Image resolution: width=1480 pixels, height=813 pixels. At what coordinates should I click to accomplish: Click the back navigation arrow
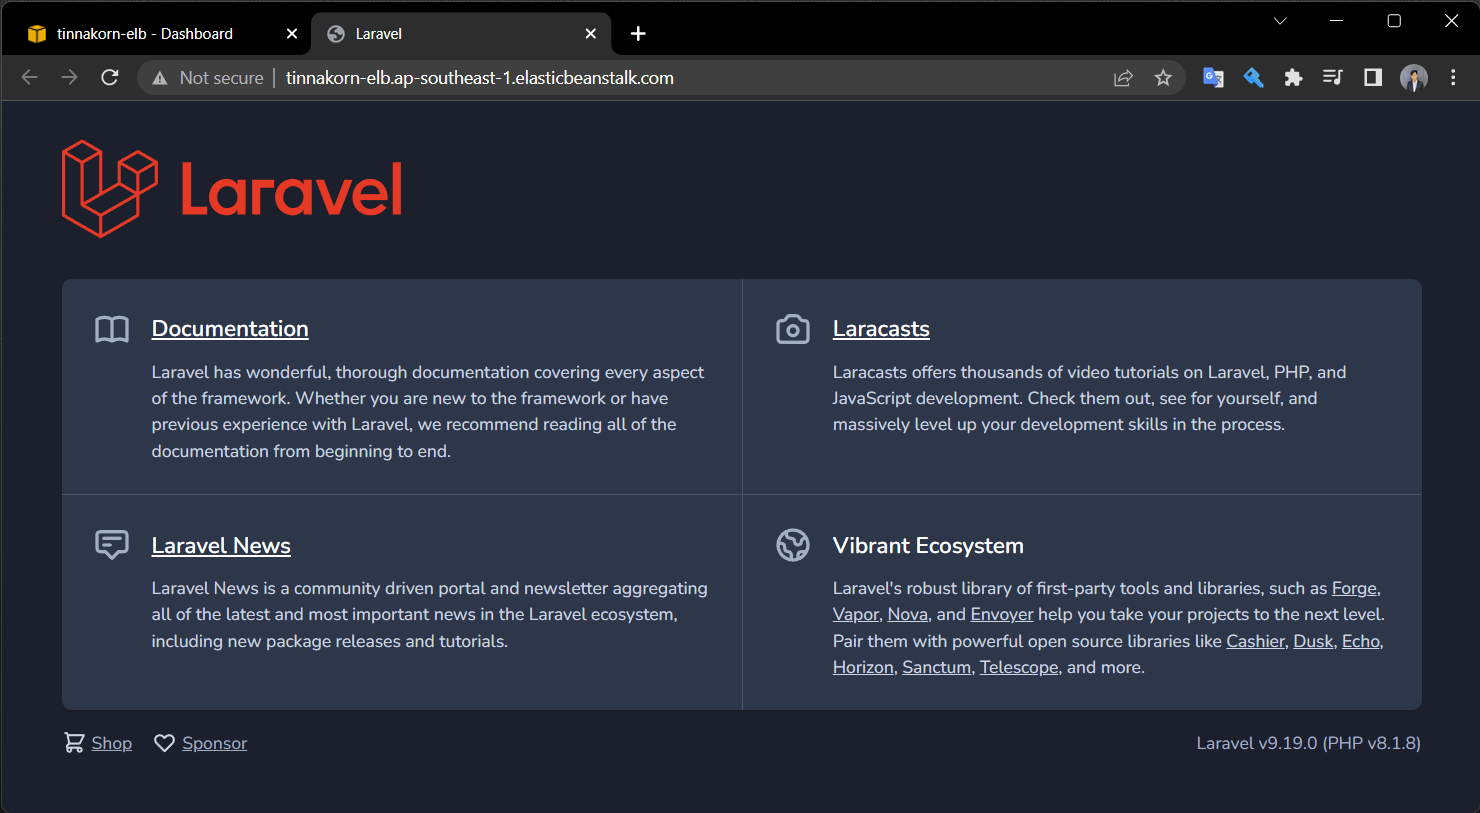29,77
